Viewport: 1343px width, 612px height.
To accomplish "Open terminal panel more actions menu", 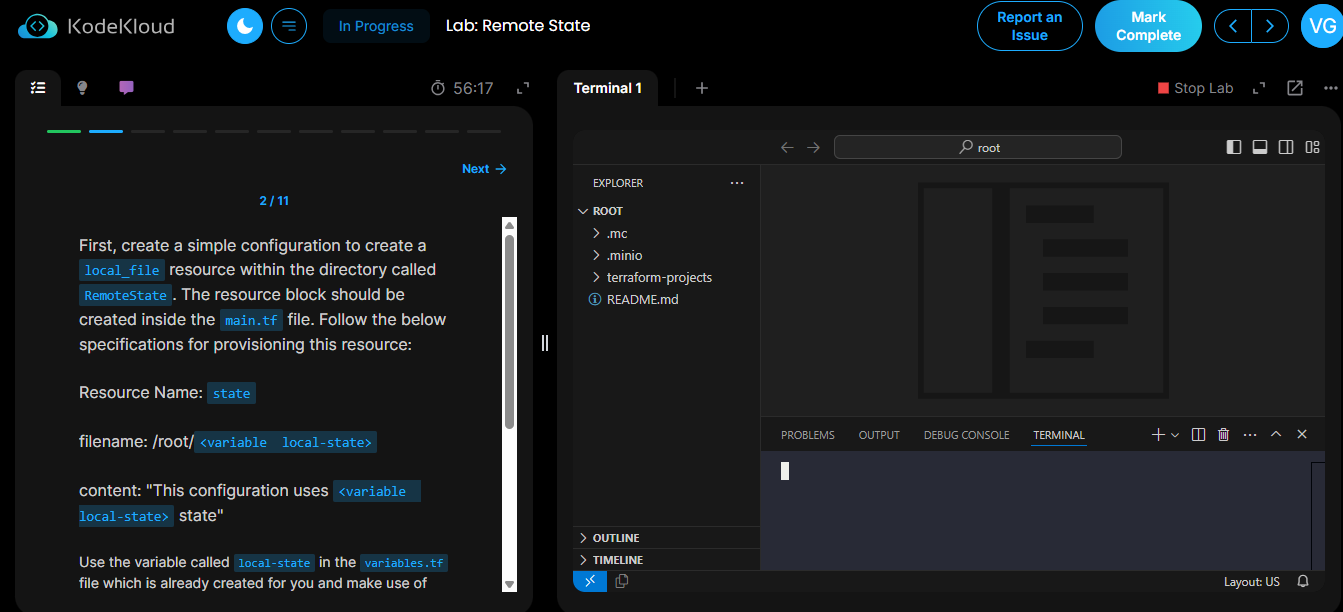I will point(1249,435).
